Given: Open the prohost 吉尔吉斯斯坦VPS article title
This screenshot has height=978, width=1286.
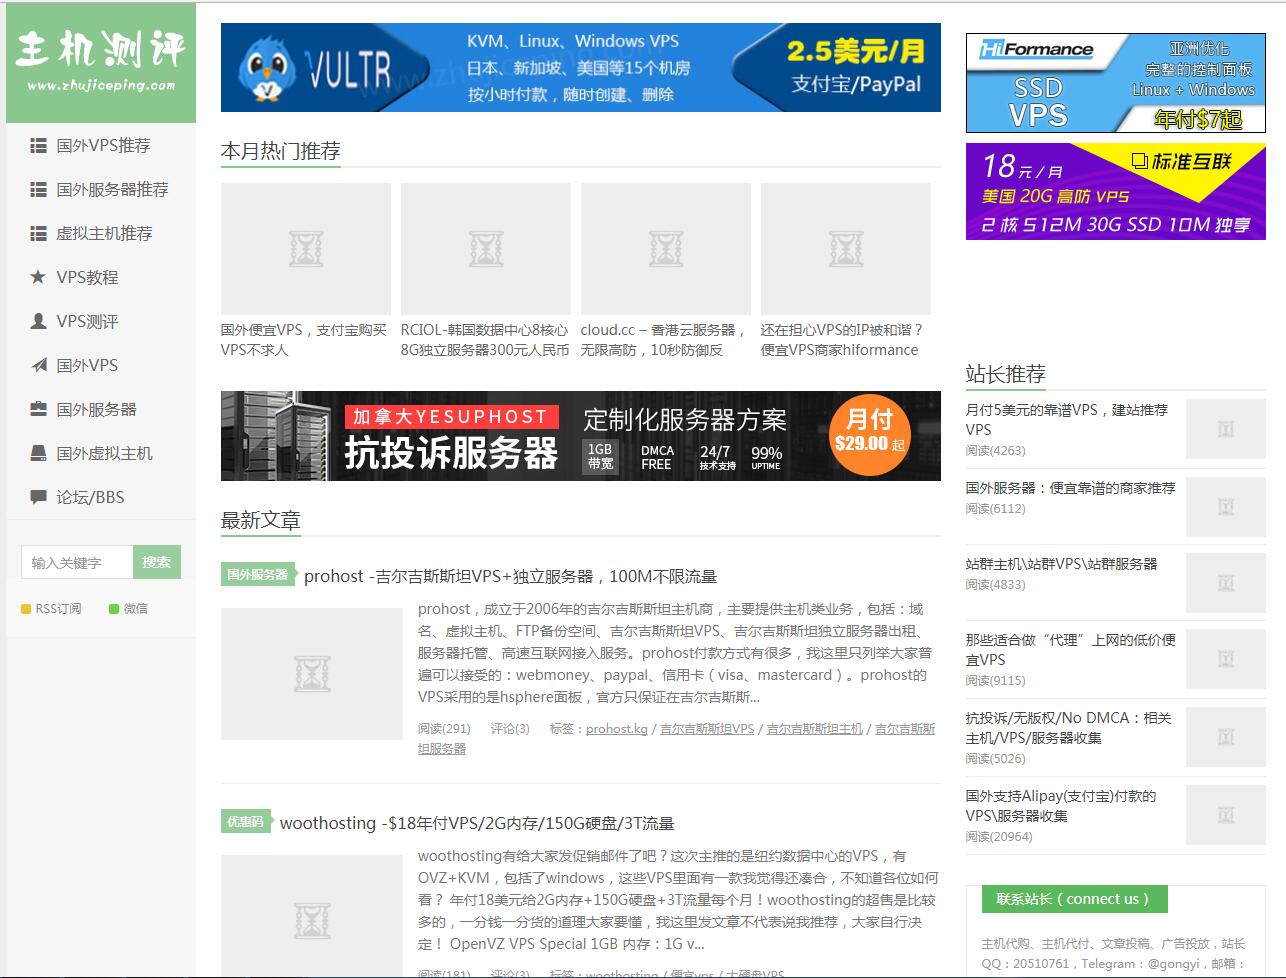Looking at the screenshot, I should (x=510, y=576).
